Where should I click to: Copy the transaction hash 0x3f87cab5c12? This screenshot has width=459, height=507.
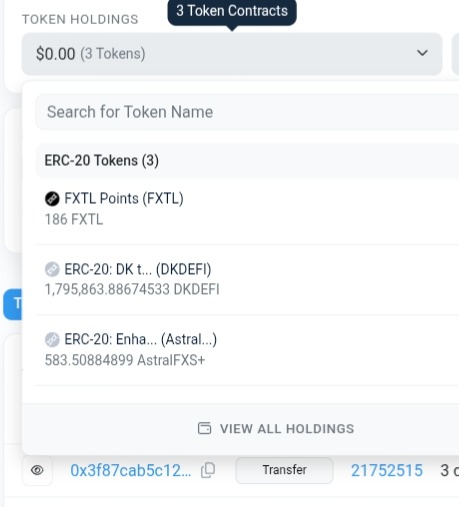[208, 470]
